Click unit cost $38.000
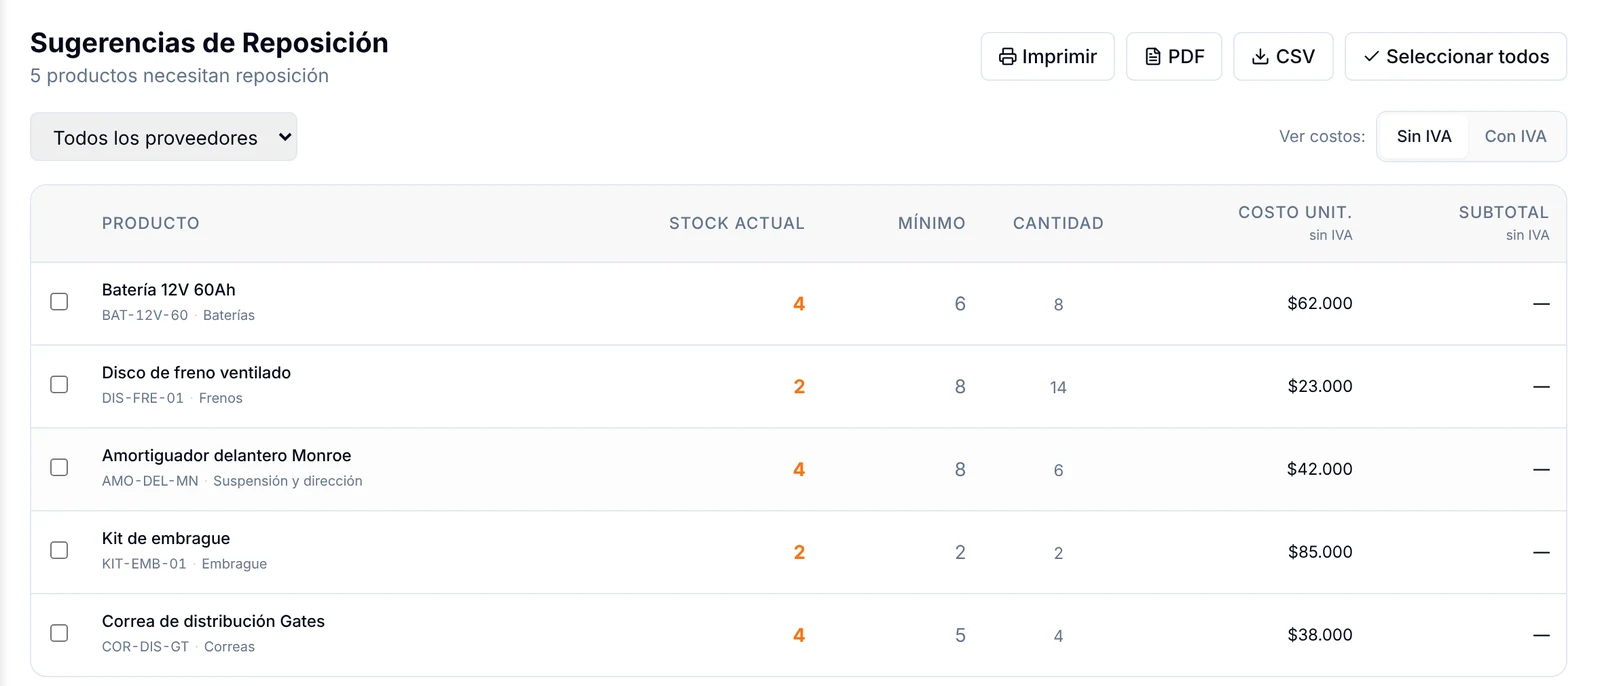Screen dimensions: 1600x686 tap(1320, 635)
